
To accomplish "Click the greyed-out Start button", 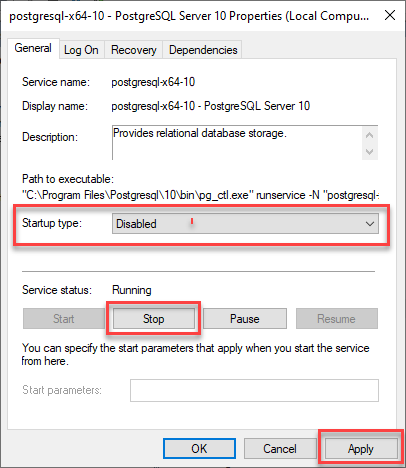I will point(64,319).
